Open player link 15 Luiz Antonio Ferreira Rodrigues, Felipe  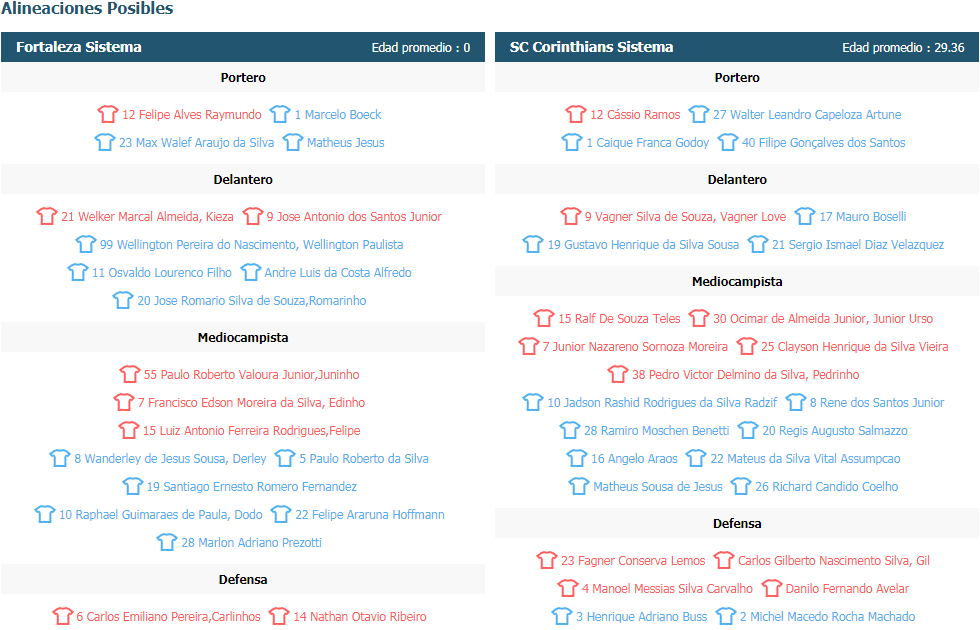(x=251, y=431)
